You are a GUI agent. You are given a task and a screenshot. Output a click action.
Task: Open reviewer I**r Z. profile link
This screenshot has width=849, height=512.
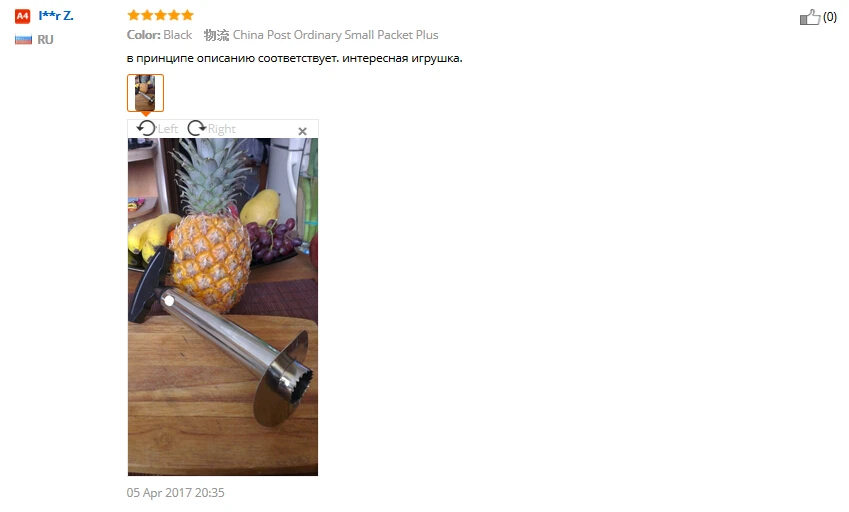pyautogui.click(x=56, y=16)
